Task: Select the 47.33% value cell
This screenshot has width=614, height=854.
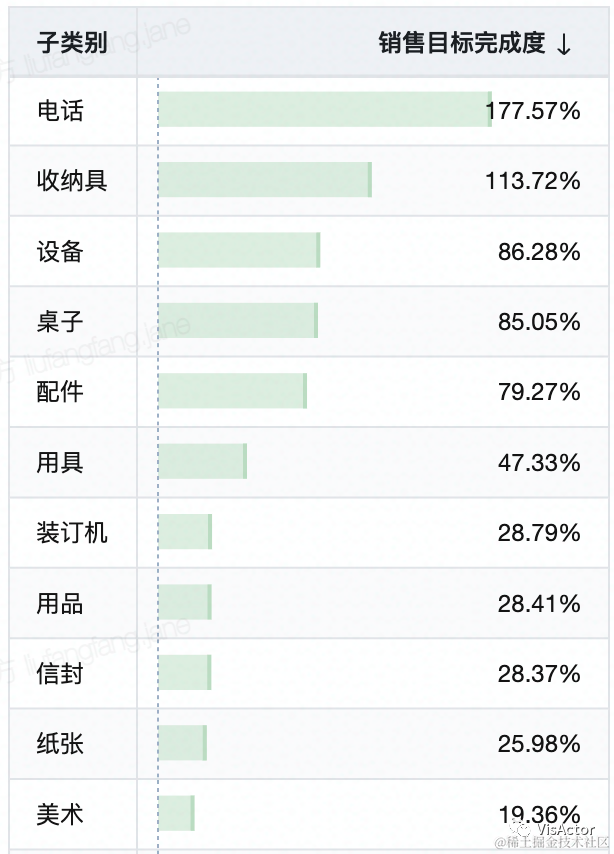Action: click(539, 463)
